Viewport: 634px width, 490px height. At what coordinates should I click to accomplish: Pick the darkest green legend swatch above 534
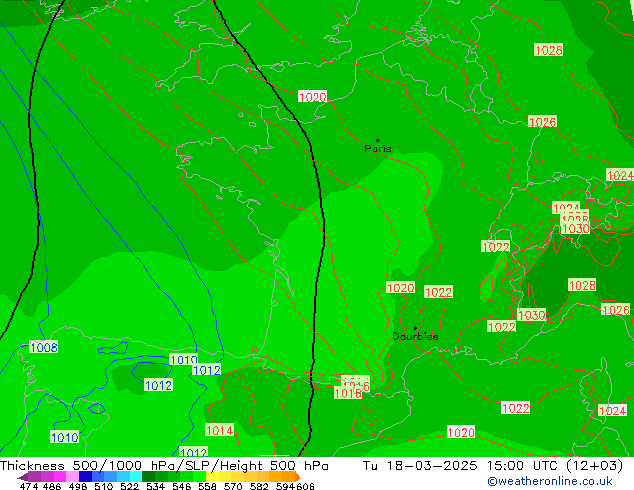point(148,477)
